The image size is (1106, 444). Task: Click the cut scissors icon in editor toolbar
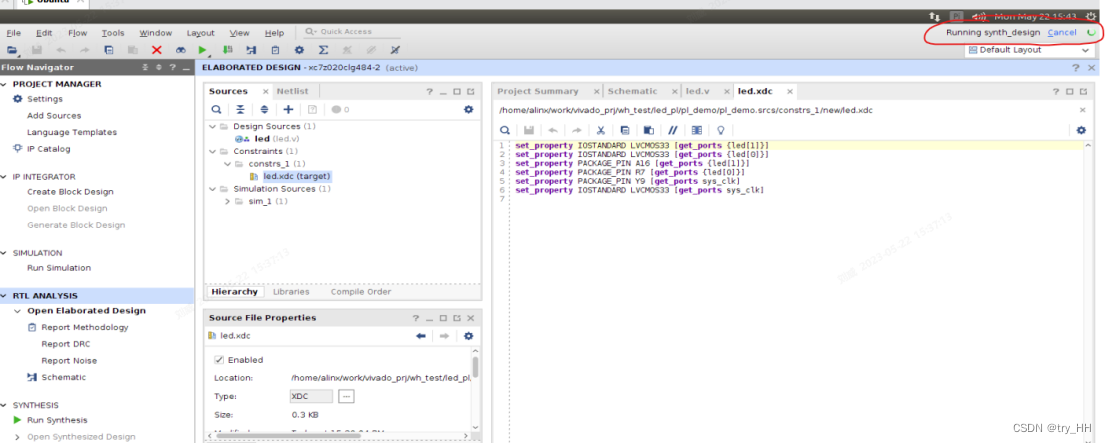(601, 131)
